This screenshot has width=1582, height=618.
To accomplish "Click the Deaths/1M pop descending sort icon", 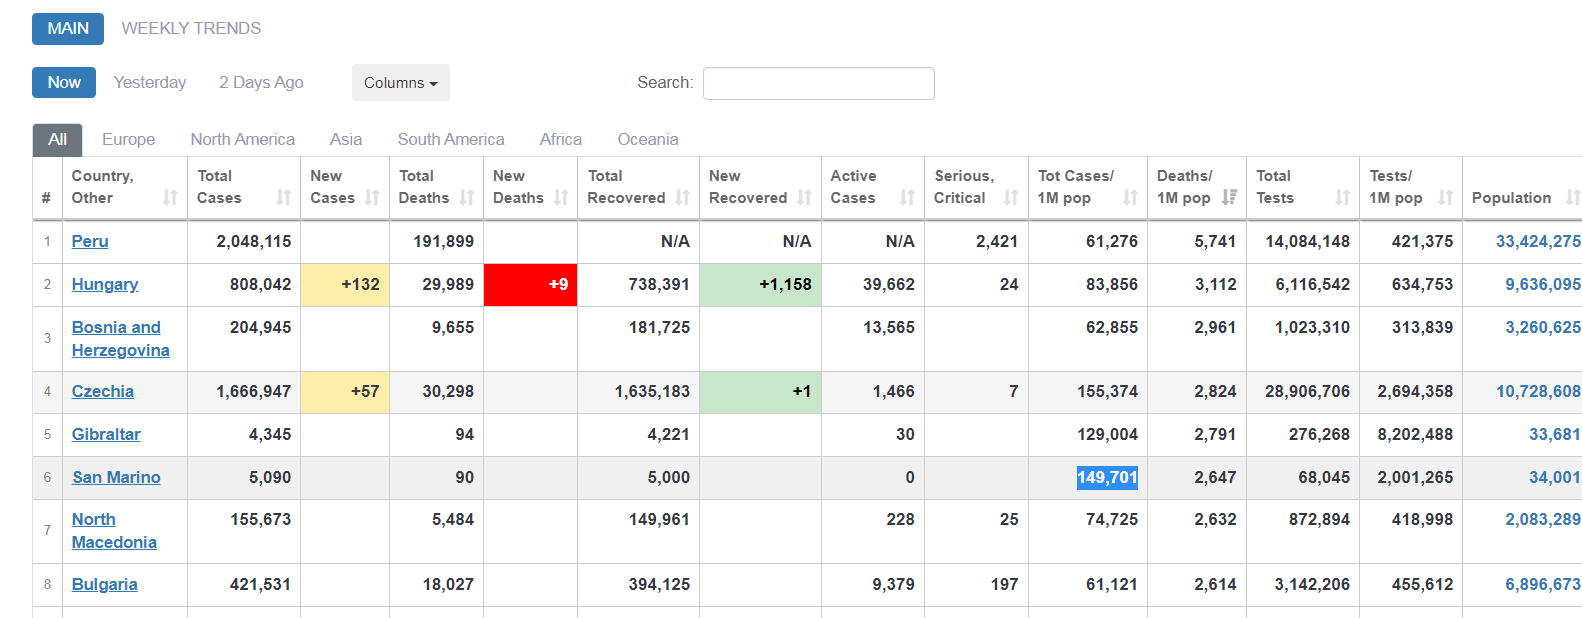I will coord(1229,198).
